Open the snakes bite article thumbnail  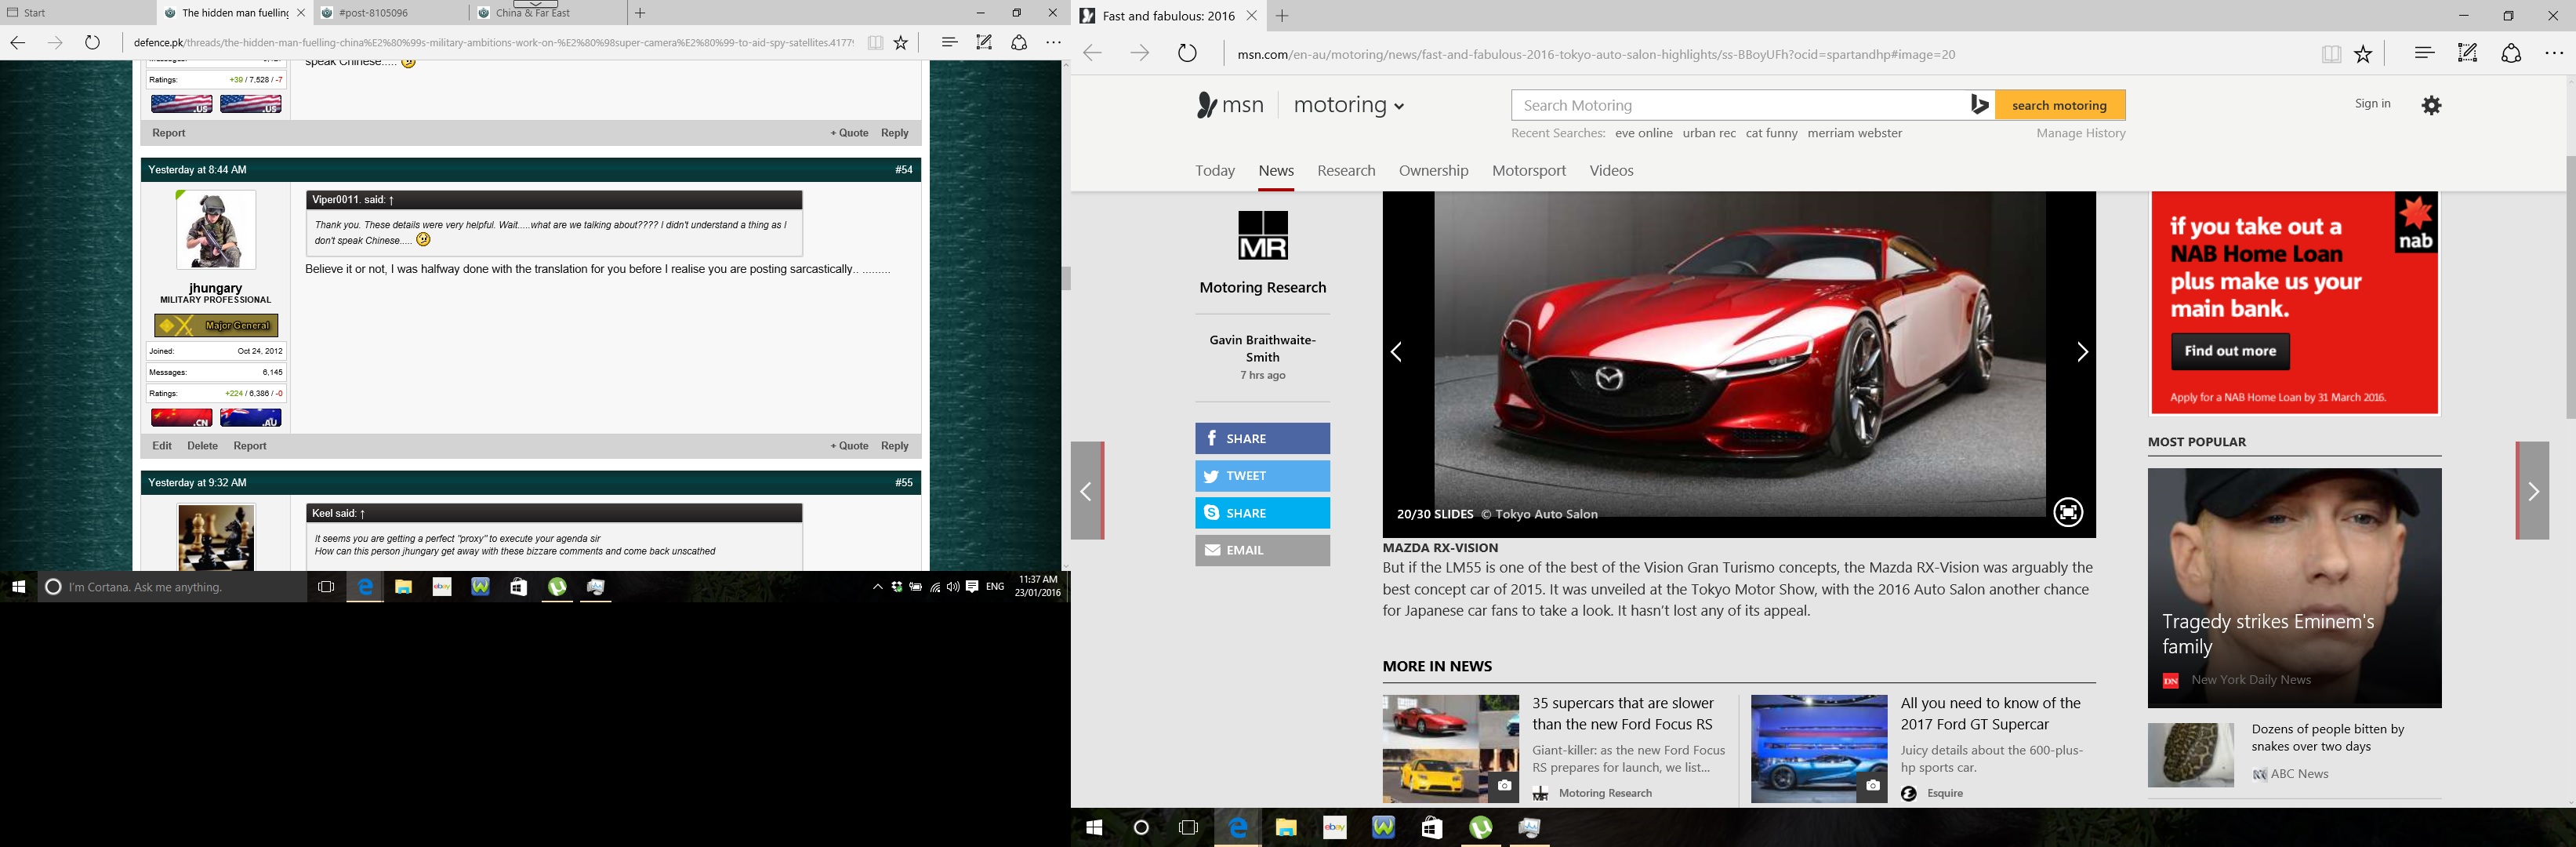(x=2190, y=755)
